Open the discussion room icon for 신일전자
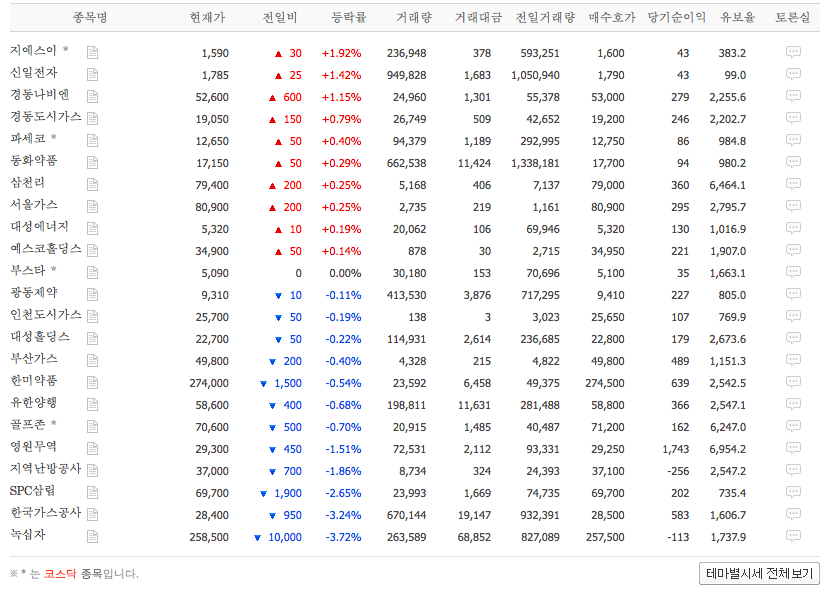Image resolution: width=827 pixels, height=589 pixels. point(793,74)
